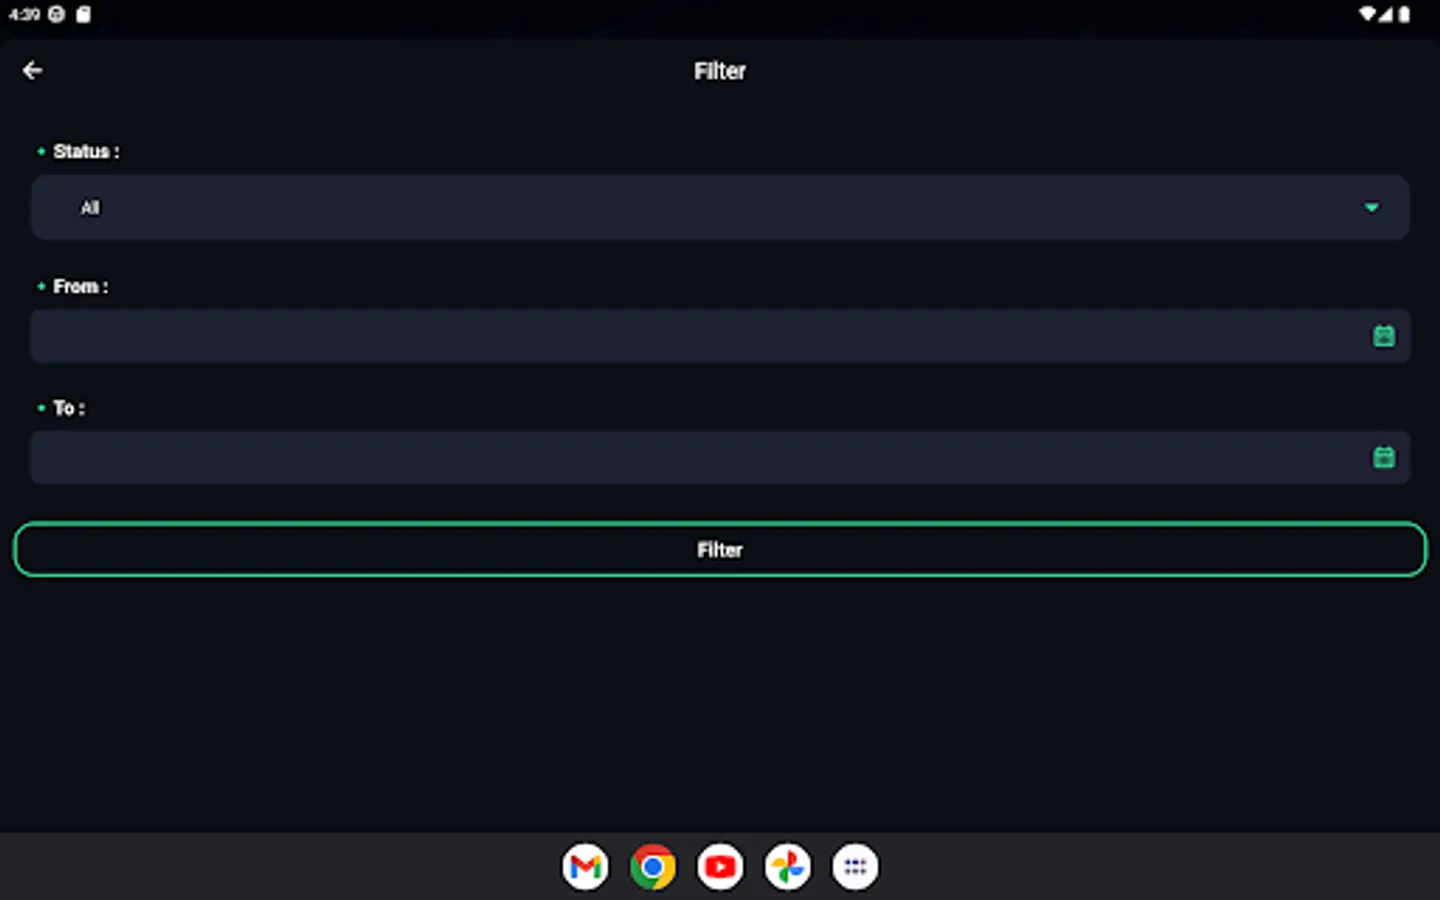Check the battery status icon

(1404, 14)
